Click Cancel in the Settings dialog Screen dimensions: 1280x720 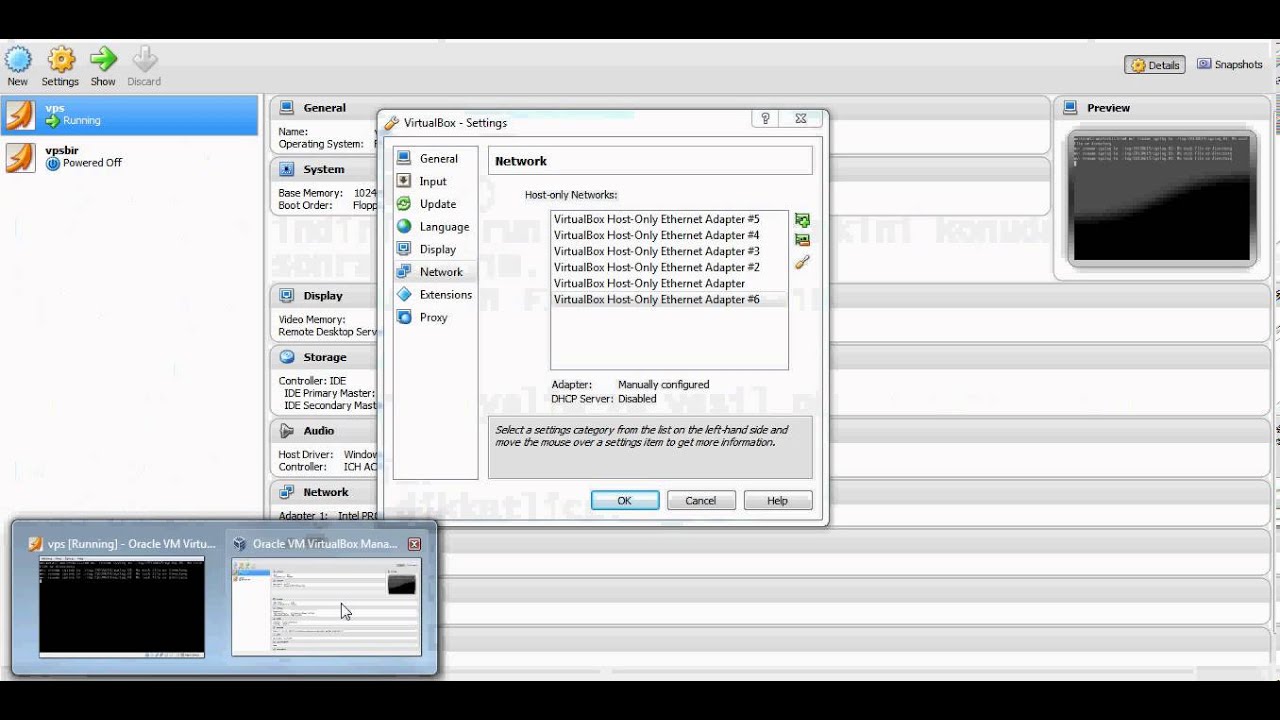click(701, 501)
